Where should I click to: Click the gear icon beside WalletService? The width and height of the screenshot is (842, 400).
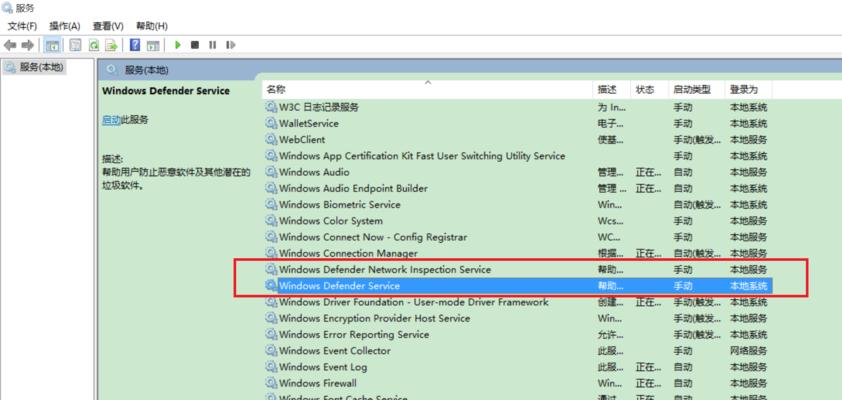(271, 123)
